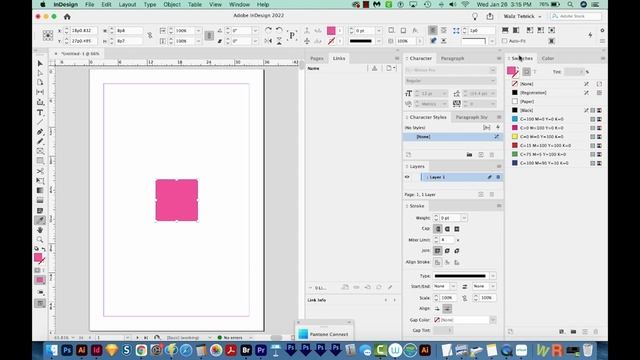Select the Hand tool

point(40,230)
